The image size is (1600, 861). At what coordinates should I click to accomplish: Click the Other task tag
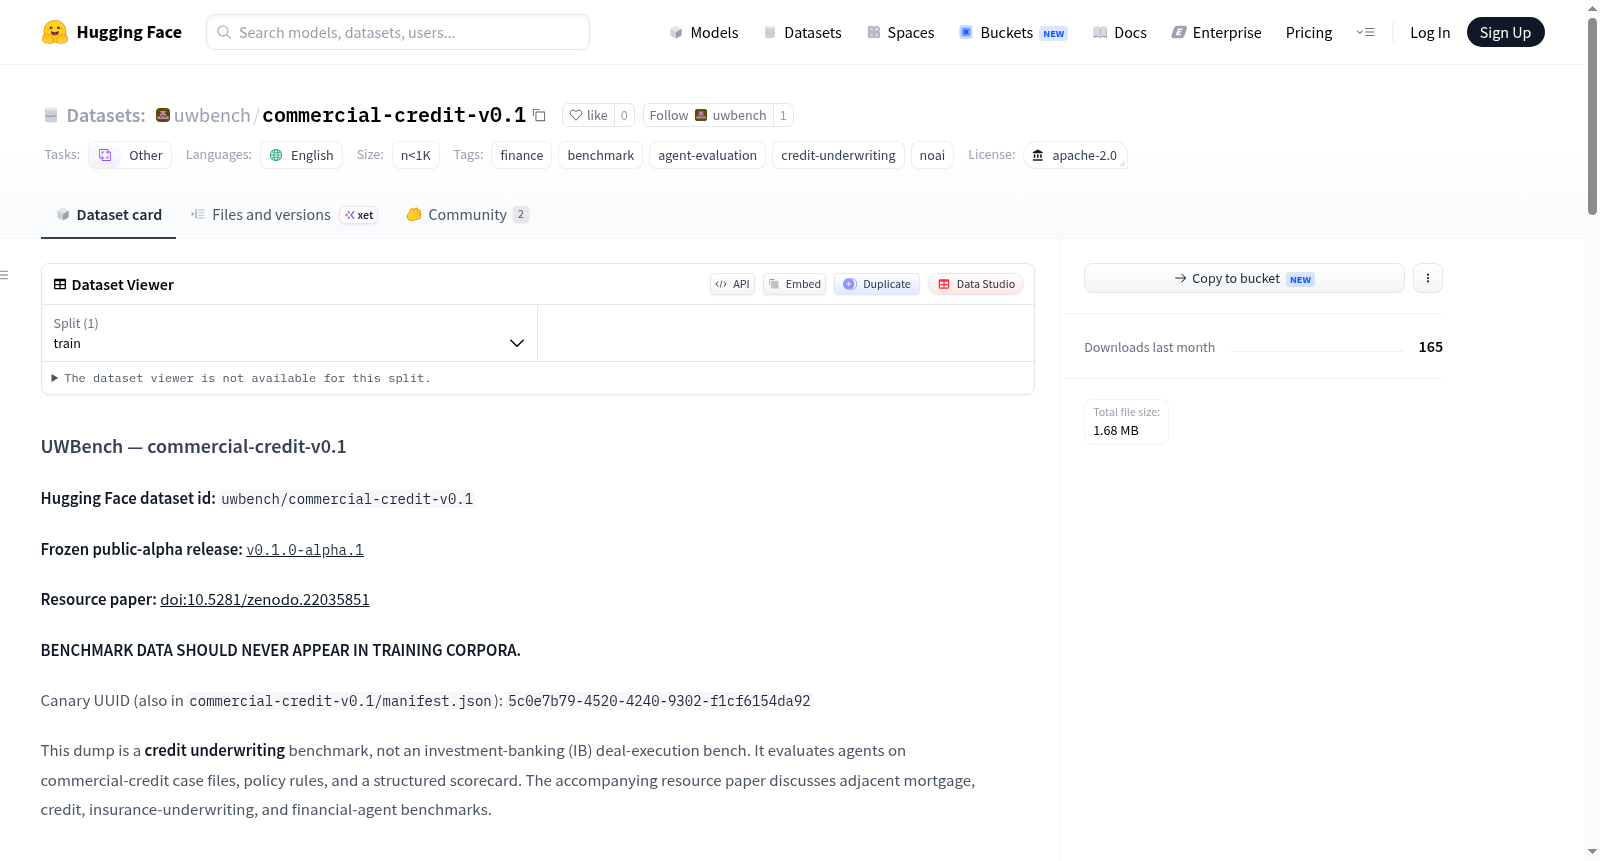coord(130,155)
